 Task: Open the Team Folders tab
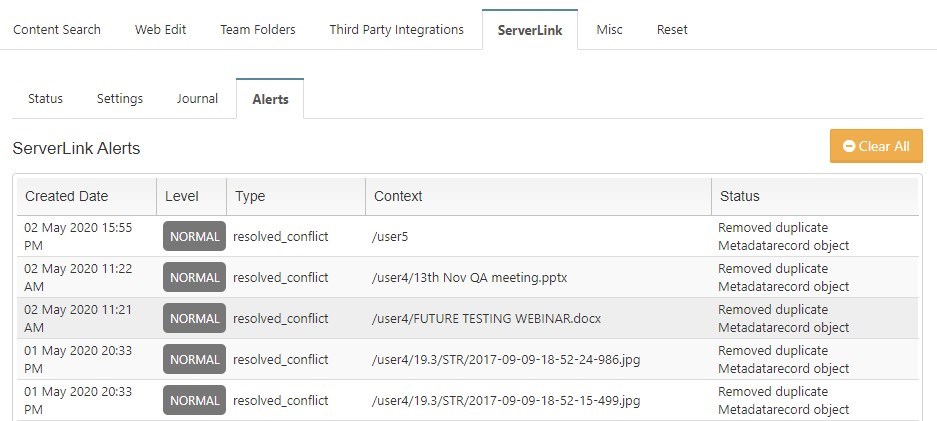pos(258,30)
